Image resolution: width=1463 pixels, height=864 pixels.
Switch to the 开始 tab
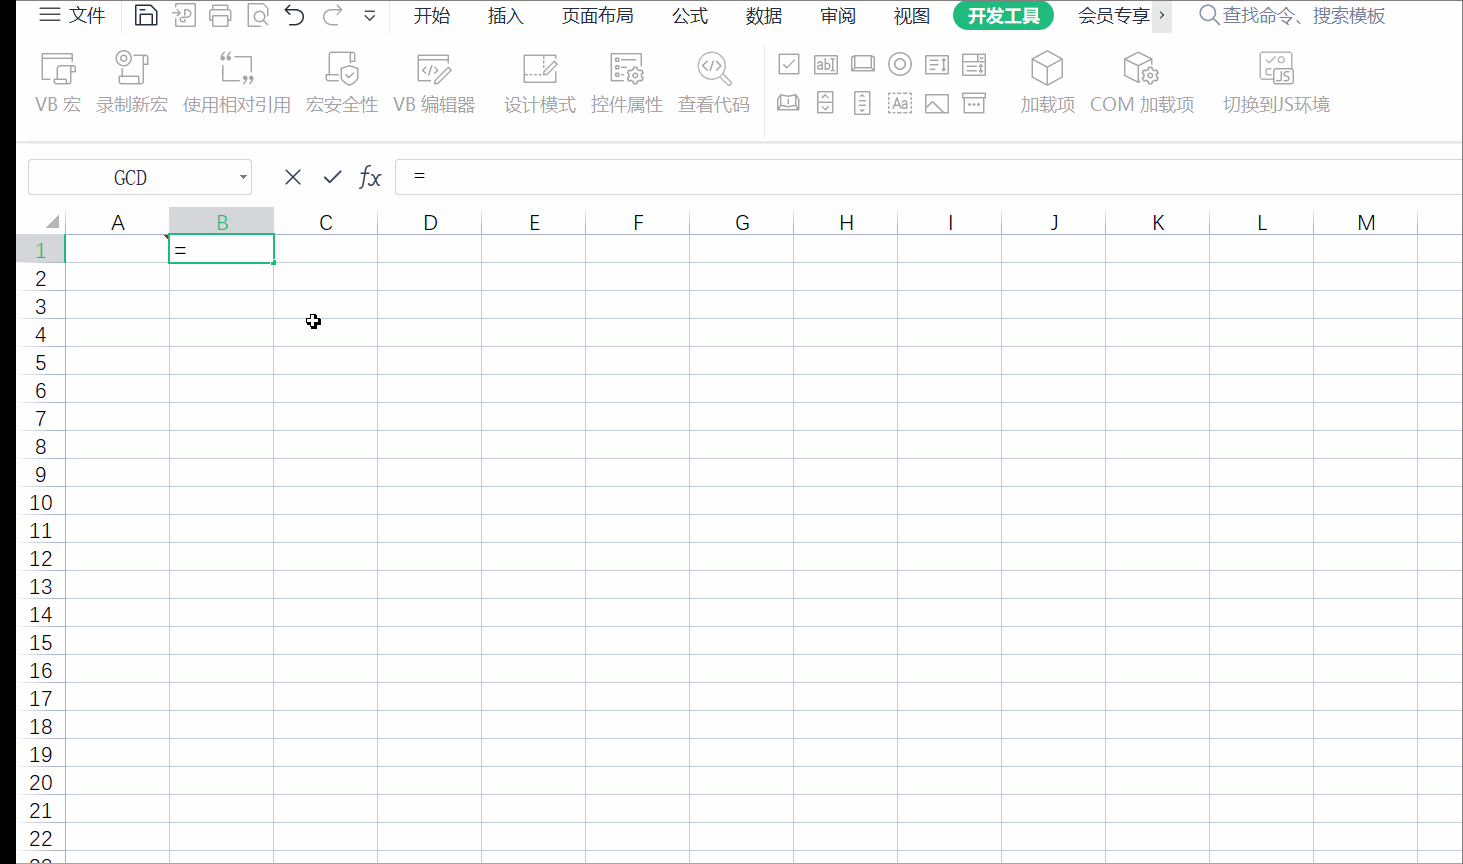[432, 16]
